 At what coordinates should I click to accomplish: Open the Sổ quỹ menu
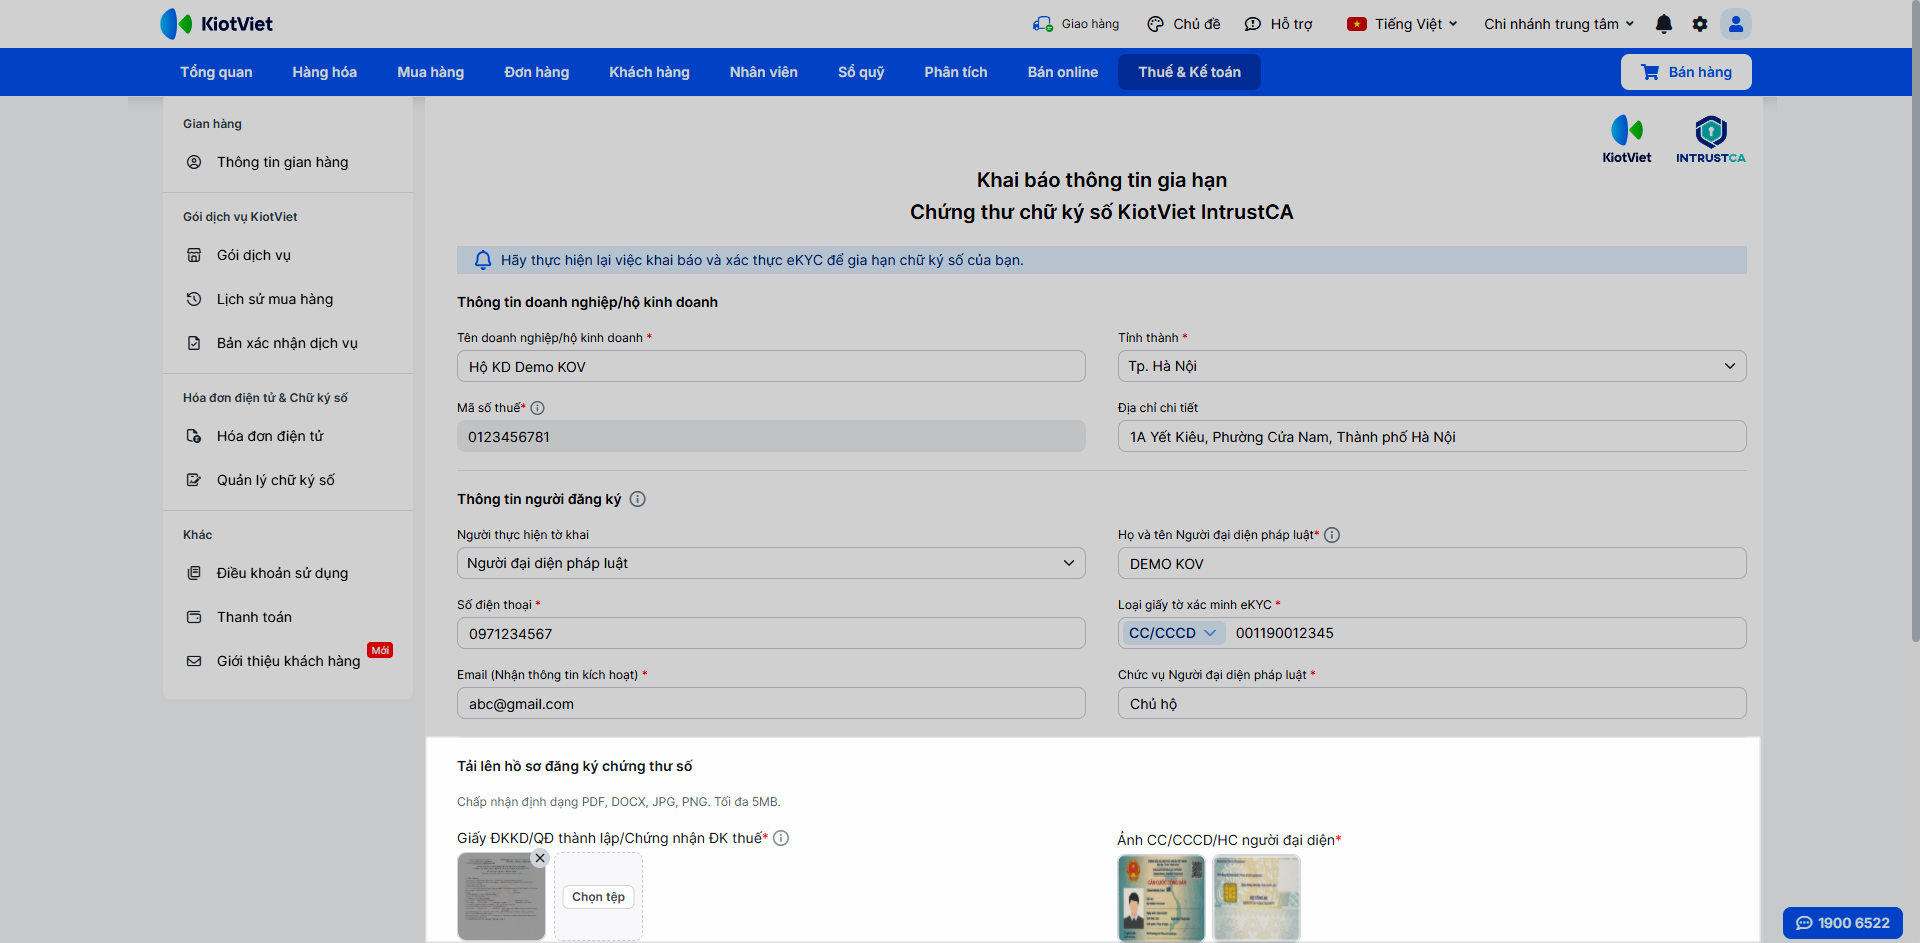[861, 72]
